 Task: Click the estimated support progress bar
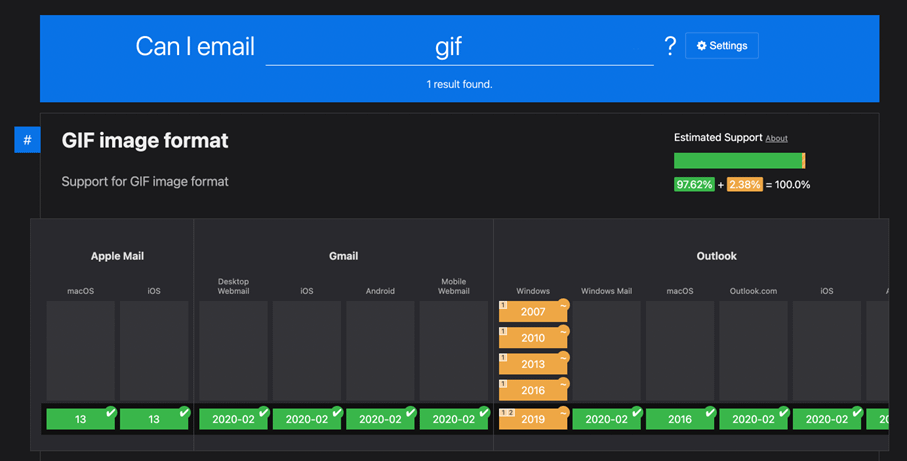point(739,161)
